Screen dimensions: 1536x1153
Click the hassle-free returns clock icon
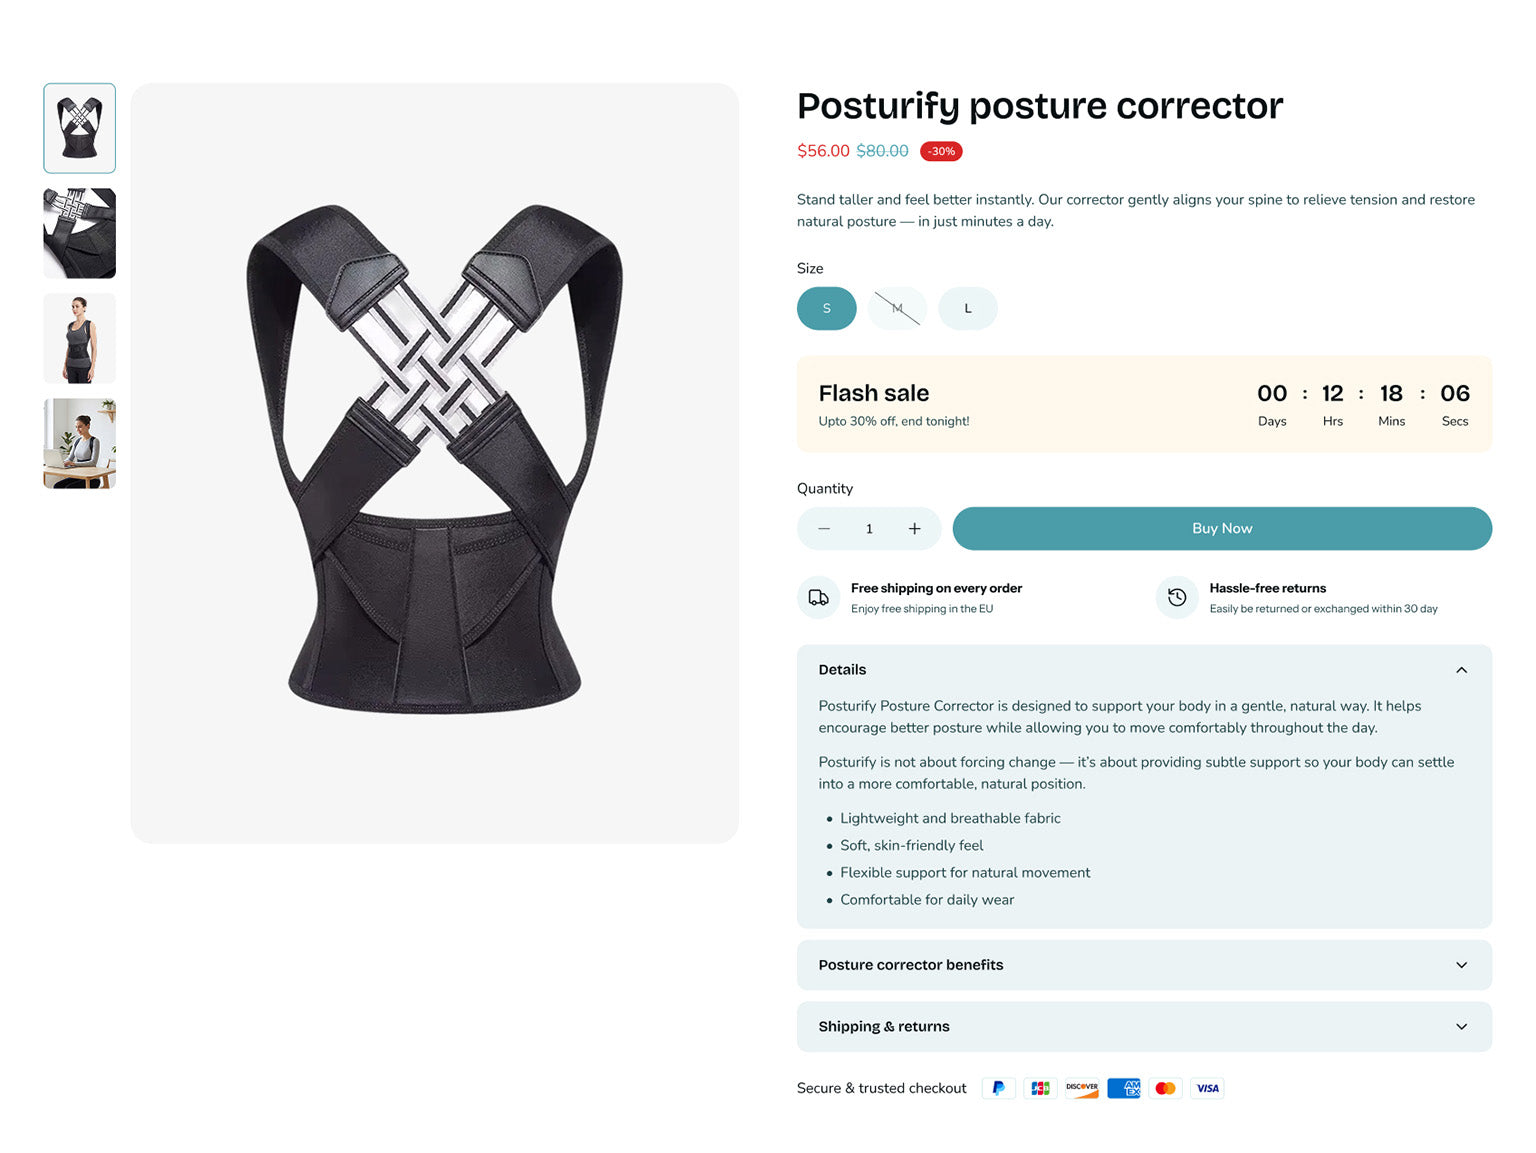click(x=1177, y=598)
